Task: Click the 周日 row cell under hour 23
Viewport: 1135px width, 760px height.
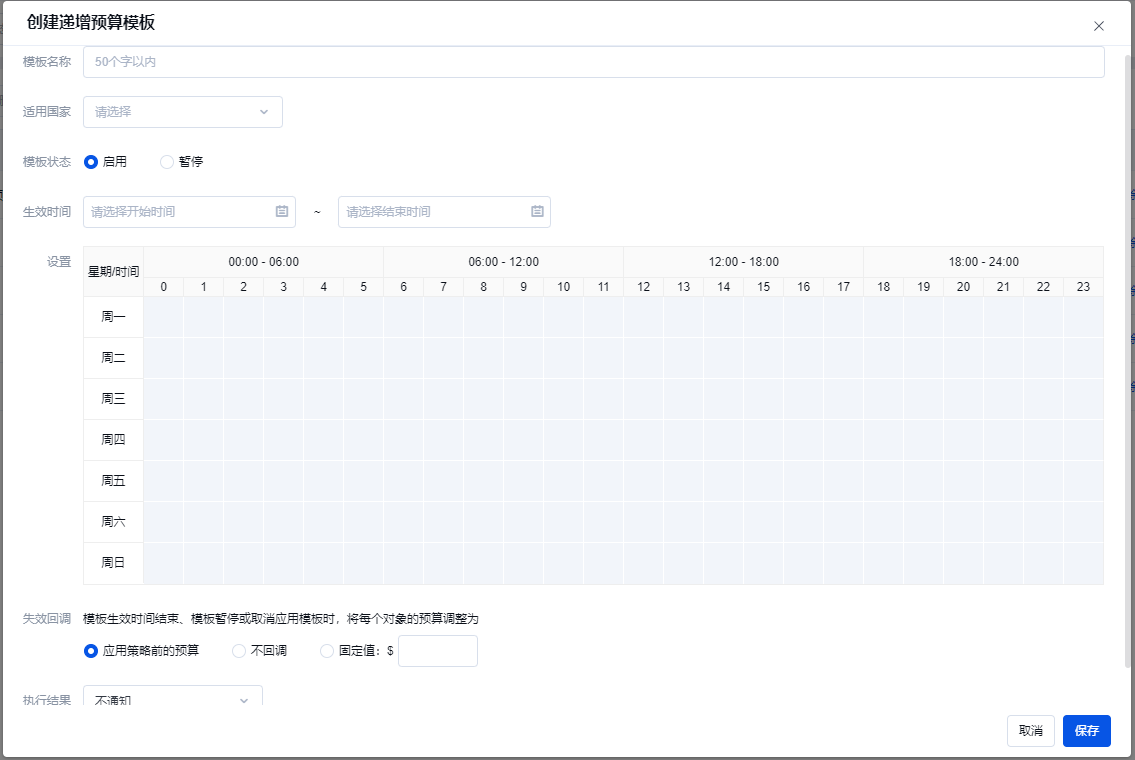Action: [1083, 563]
